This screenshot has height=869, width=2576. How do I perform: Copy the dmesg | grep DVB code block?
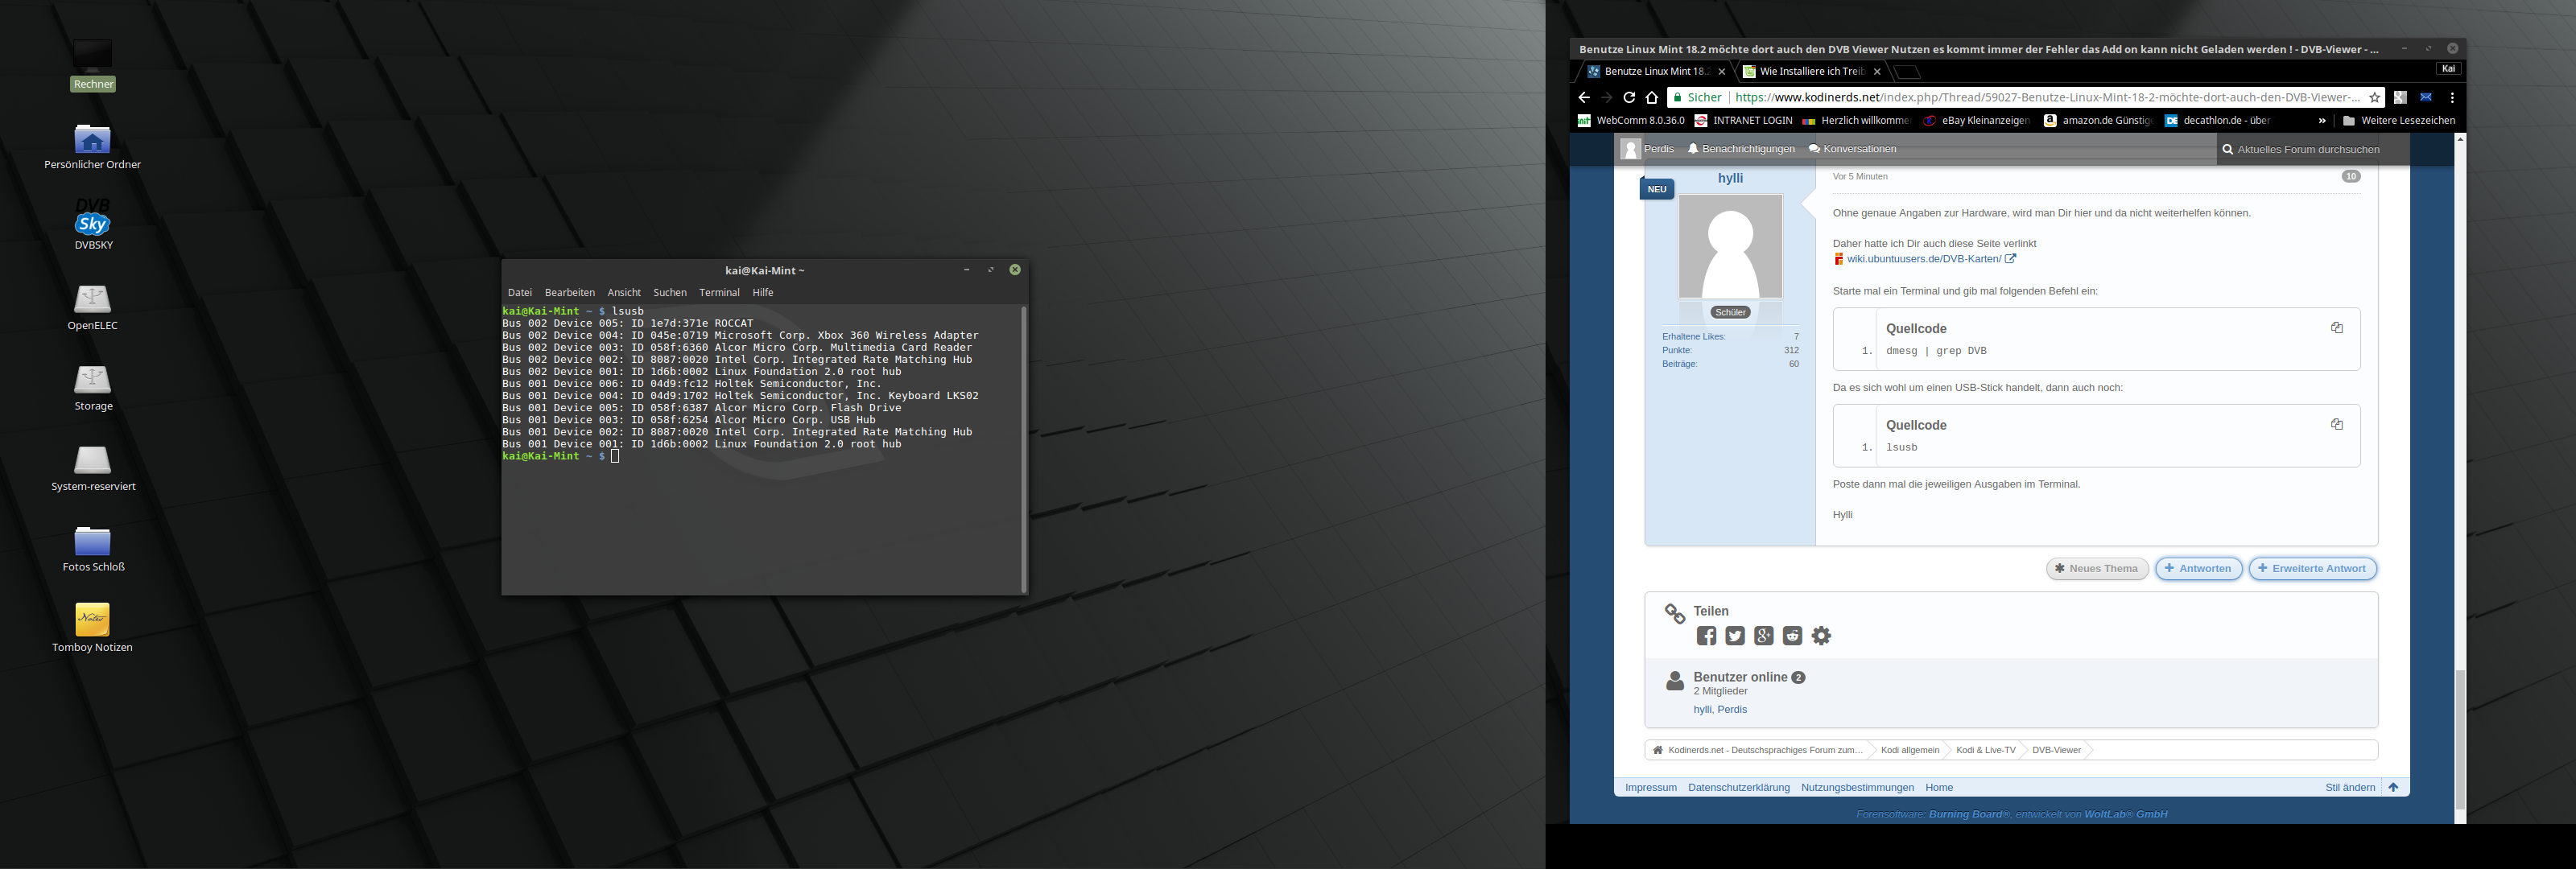(x=2337, y=328)
